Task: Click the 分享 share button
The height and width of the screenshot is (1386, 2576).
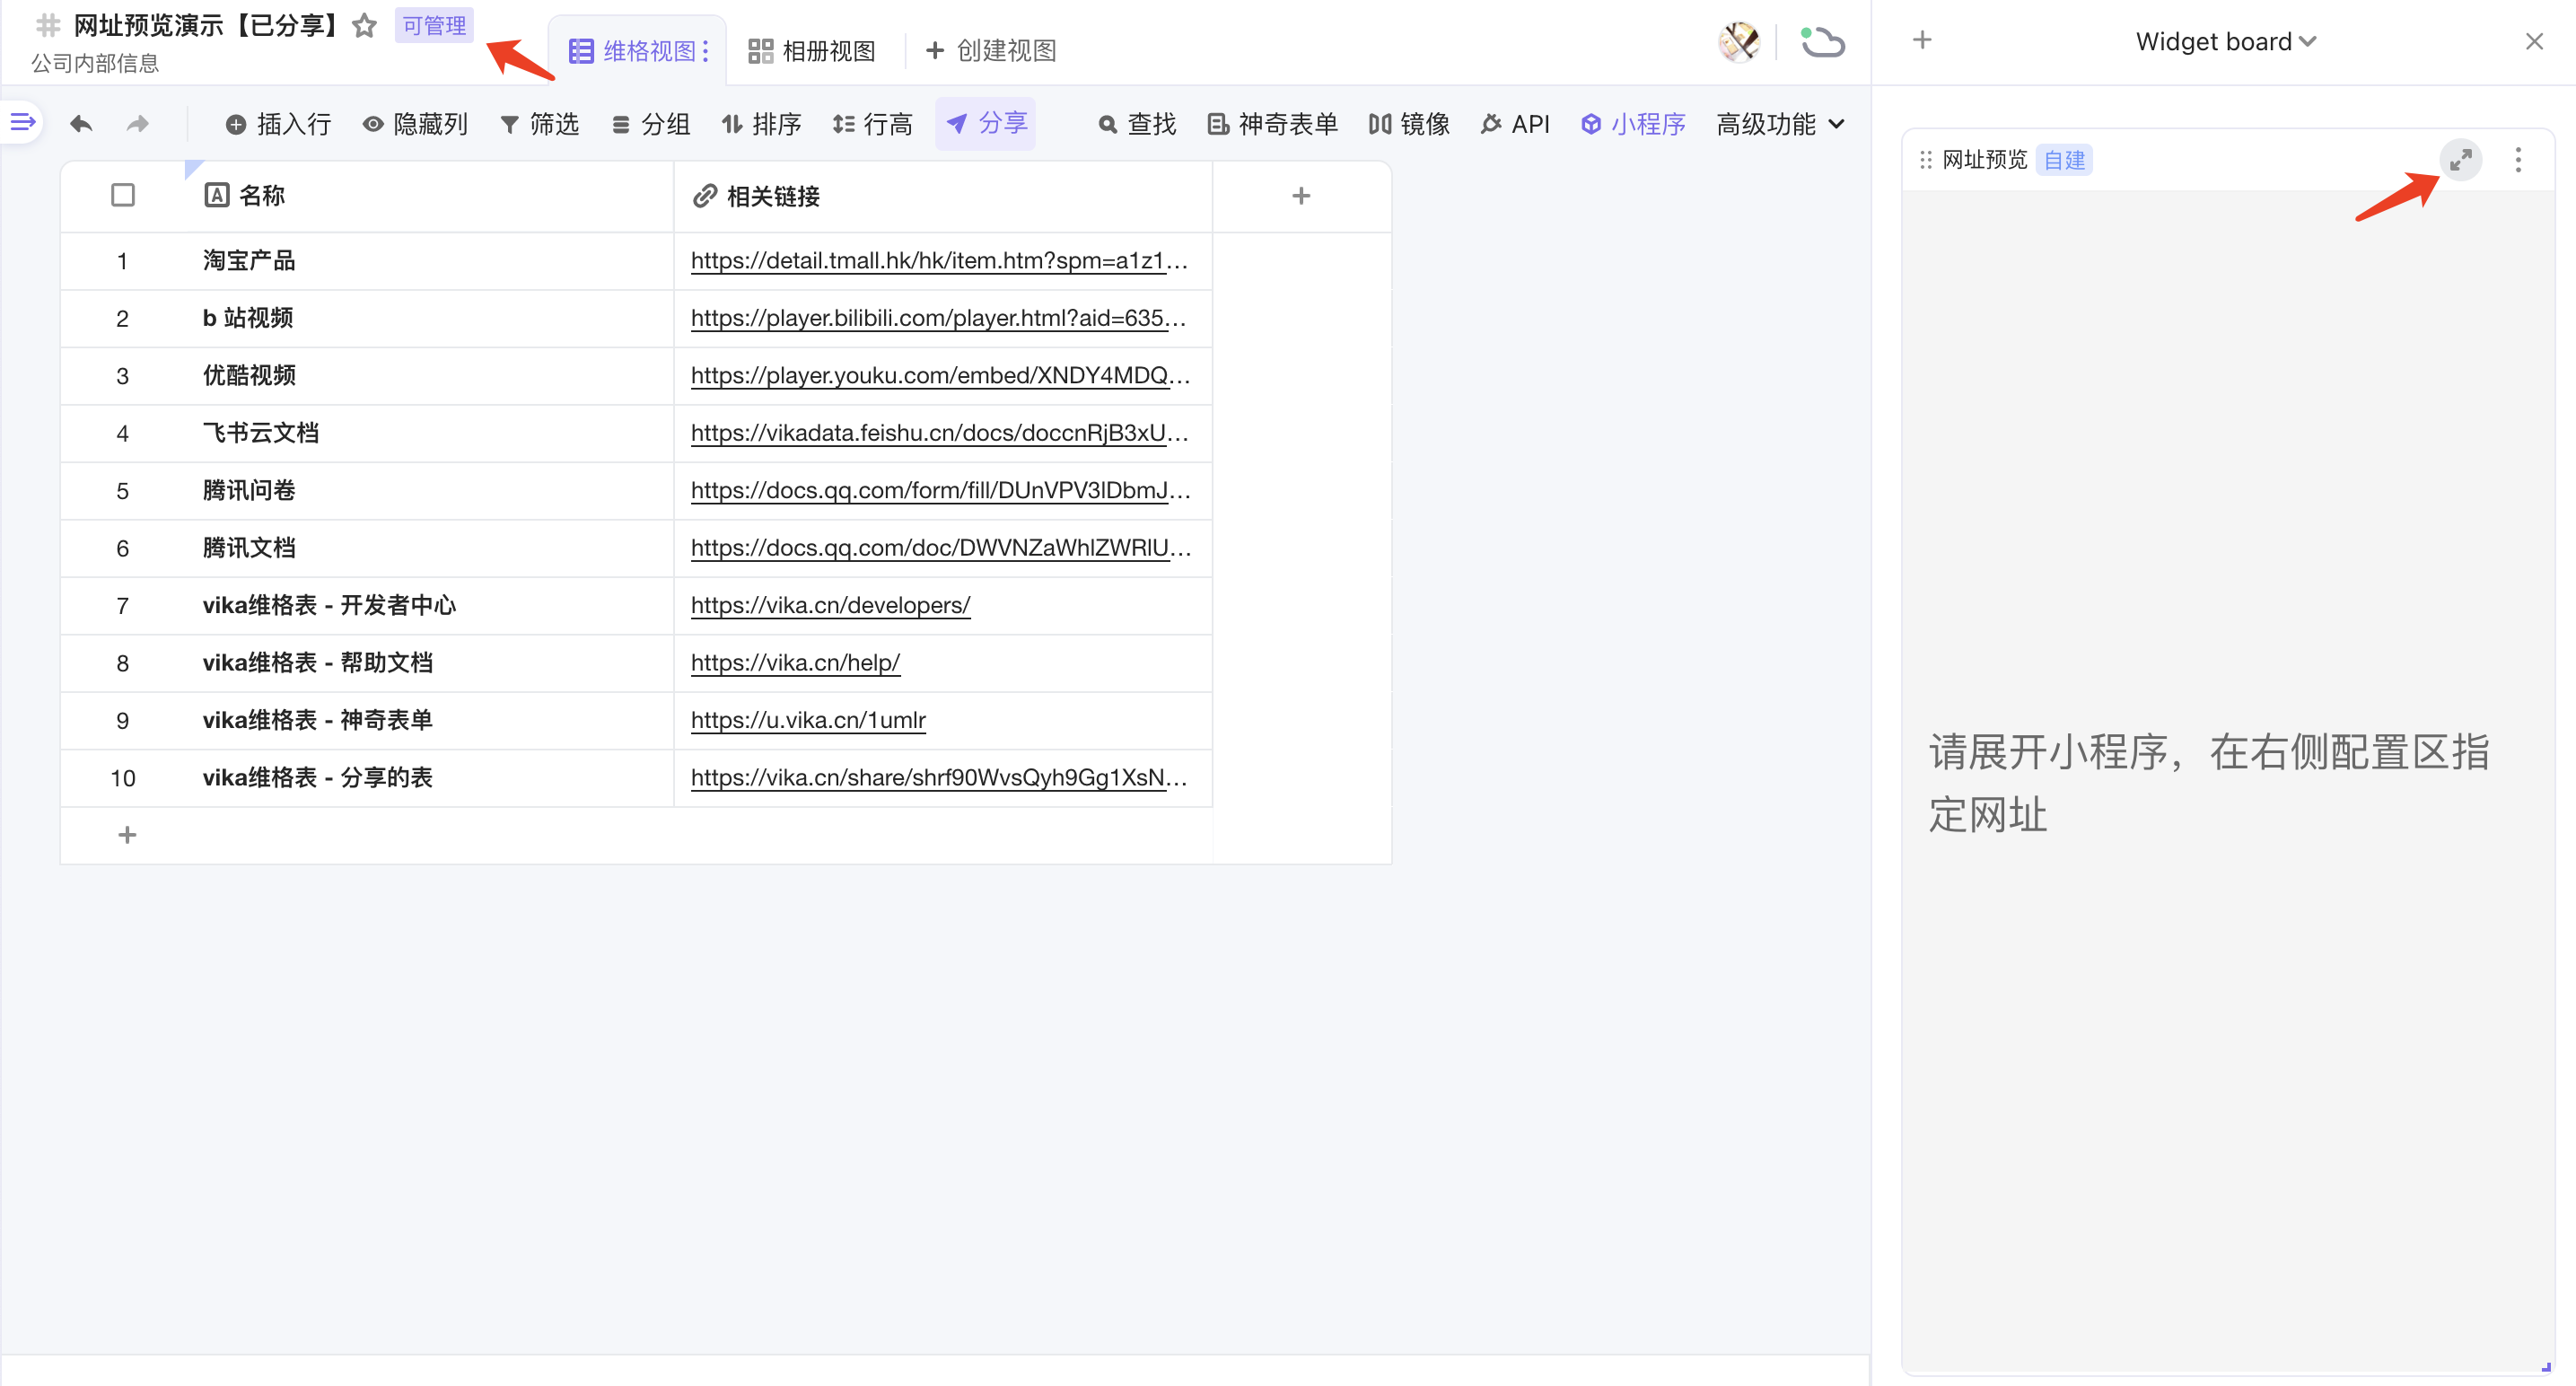Action: (x=986, y=123)
